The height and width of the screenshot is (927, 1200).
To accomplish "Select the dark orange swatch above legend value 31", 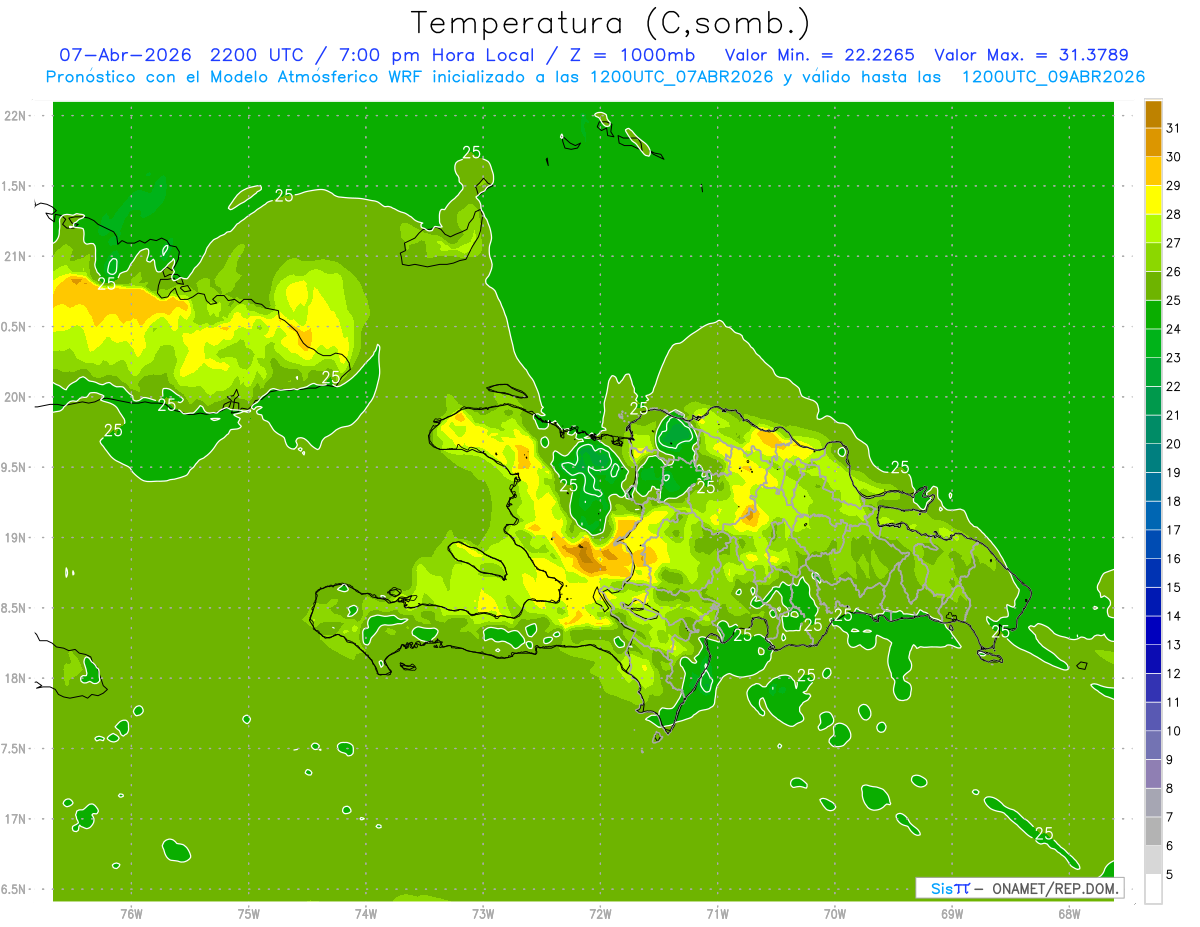I will coord(1153,114).
